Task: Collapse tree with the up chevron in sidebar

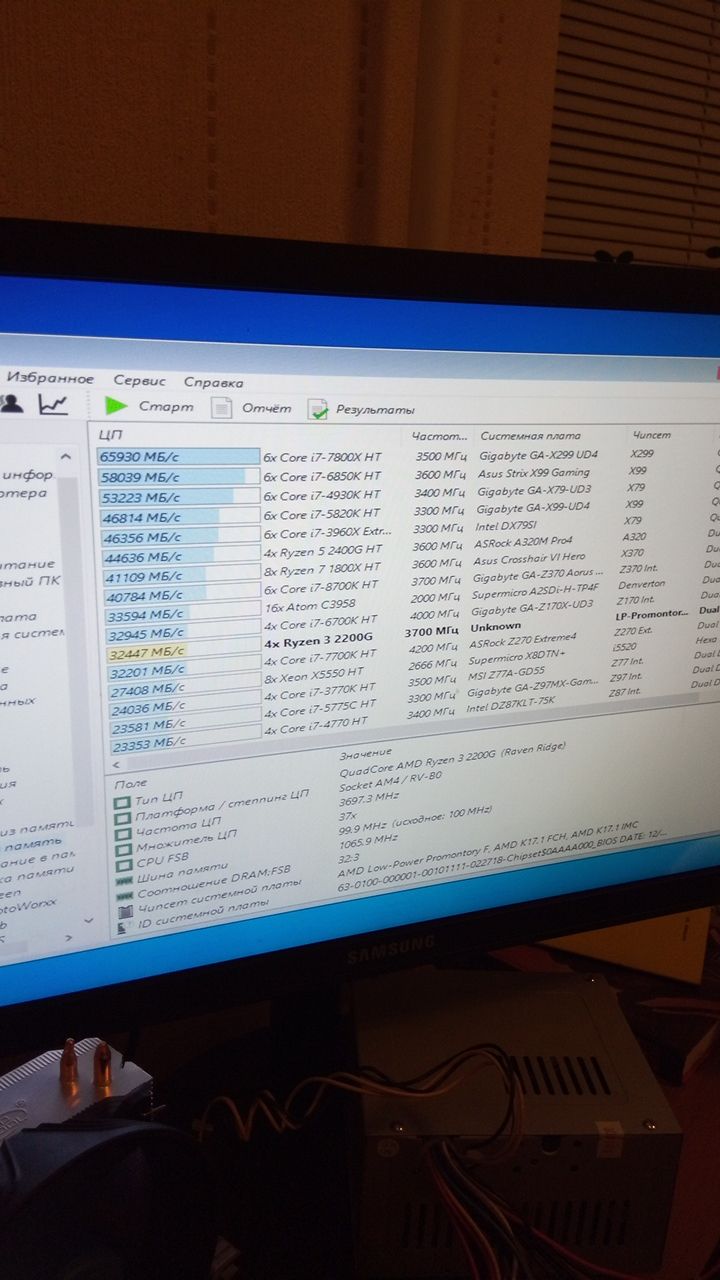Action: (66, 457)
